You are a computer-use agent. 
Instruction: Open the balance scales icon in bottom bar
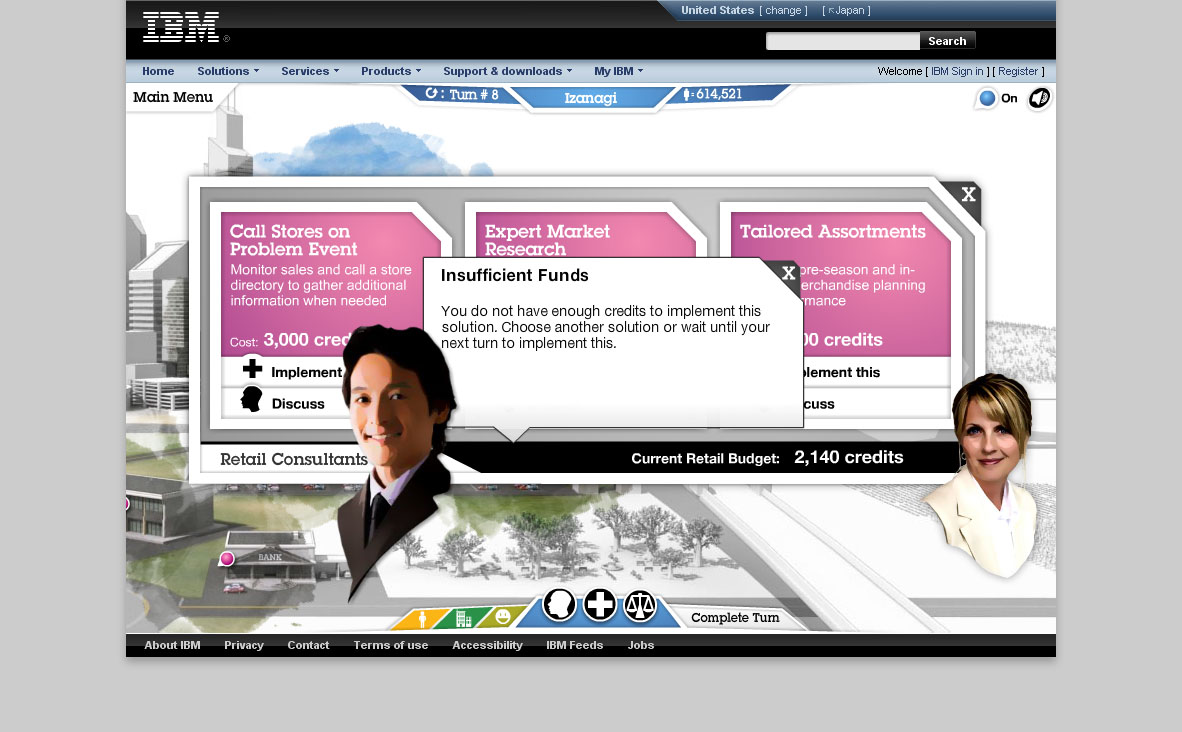(x=640, y=605)
